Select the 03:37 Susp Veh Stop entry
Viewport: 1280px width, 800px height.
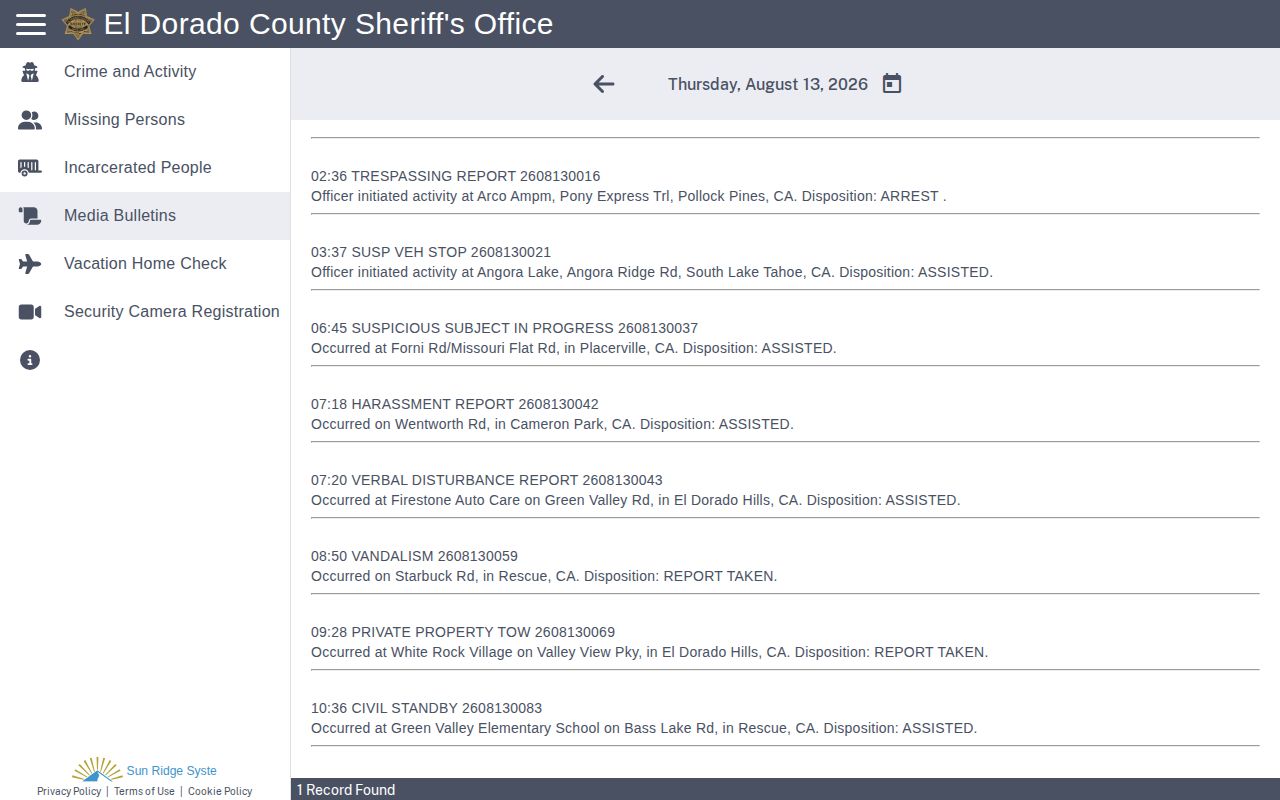[431, 252]
